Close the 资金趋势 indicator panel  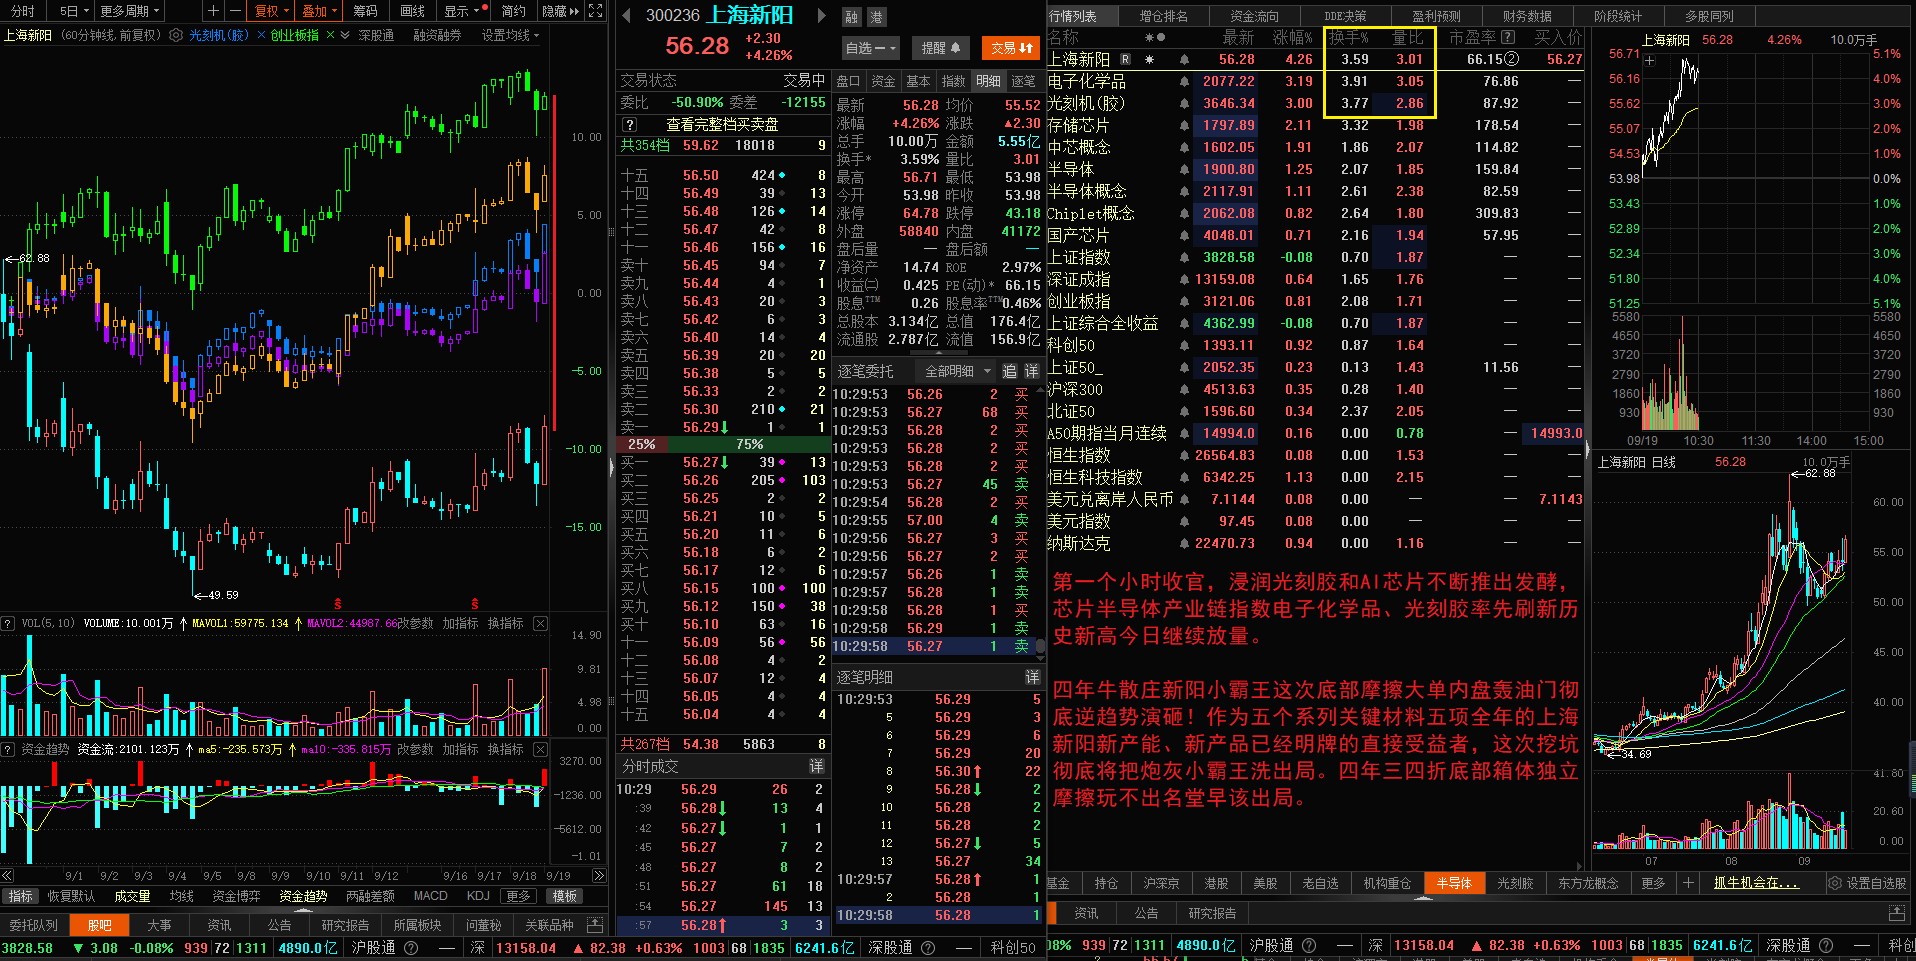point(540,749)
